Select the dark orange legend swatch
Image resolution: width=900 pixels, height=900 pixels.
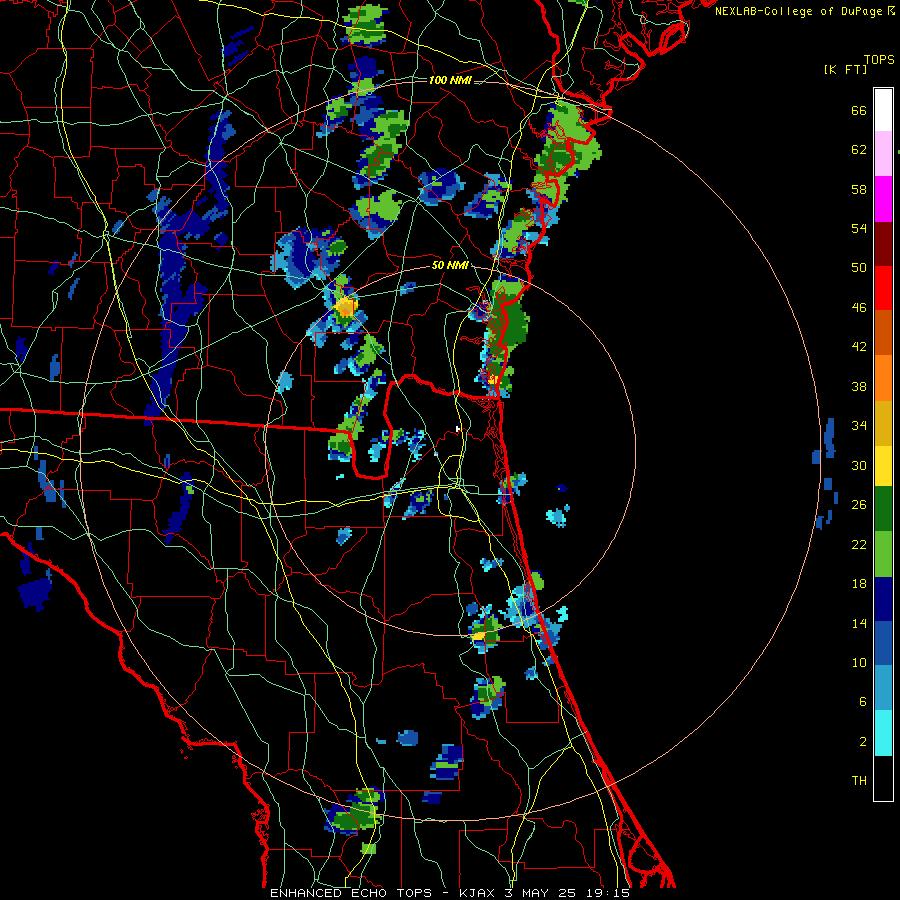point(883,332)
